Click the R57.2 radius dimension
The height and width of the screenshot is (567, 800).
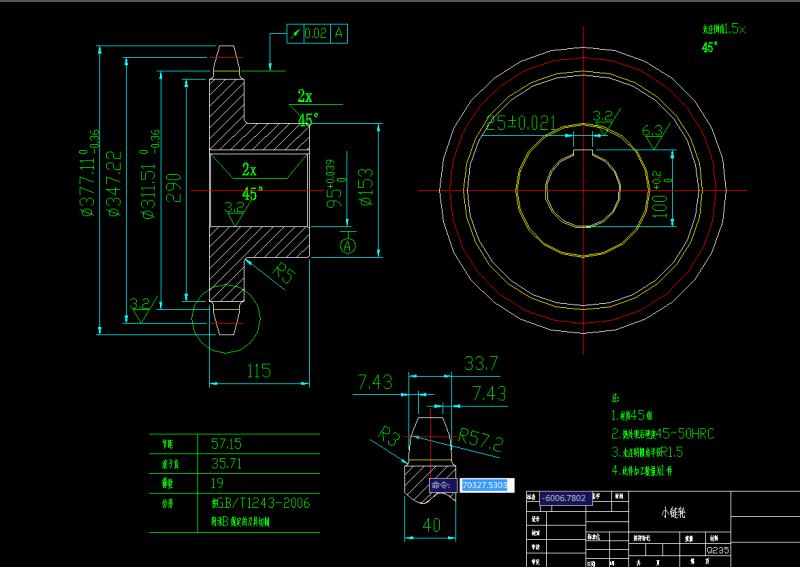tap(481, 438)
